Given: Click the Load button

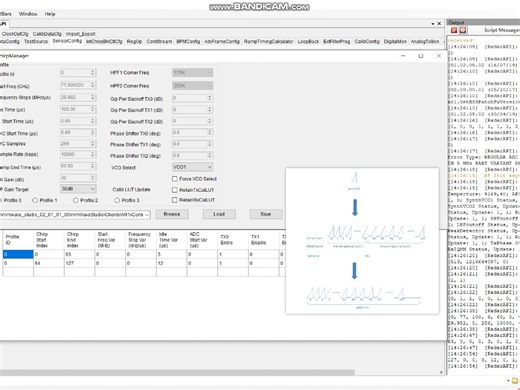Looking at the screenshot, I should tap(219, 214).
